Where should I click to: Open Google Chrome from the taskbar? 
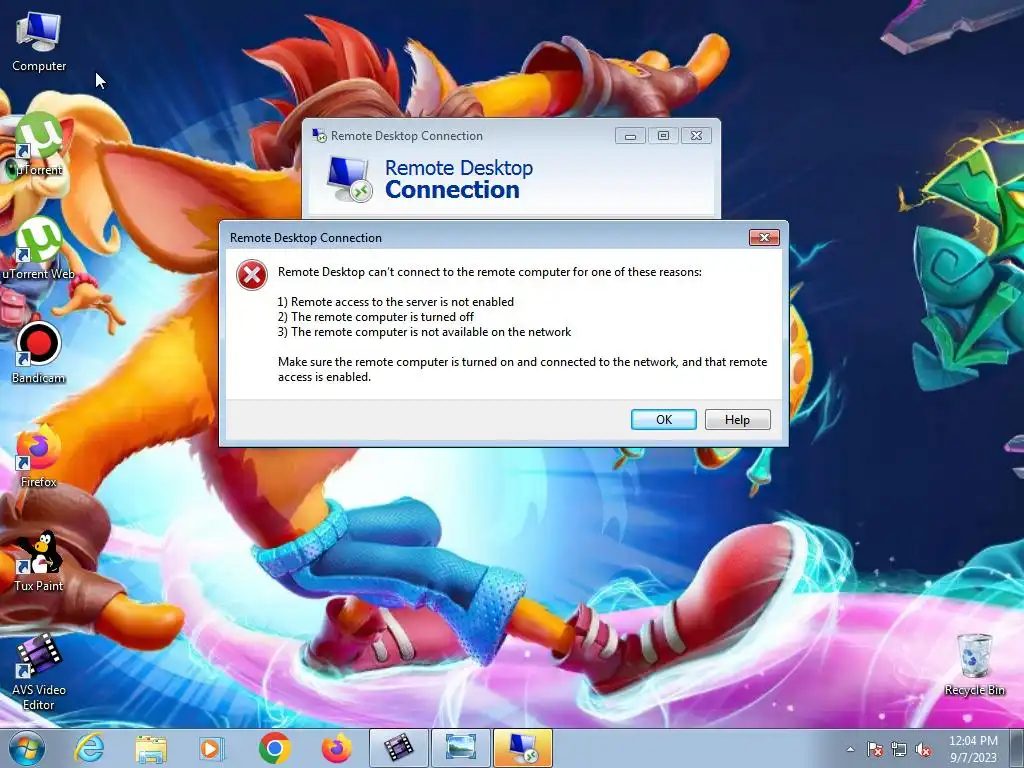pyautogui.click(x=274, y=748)
